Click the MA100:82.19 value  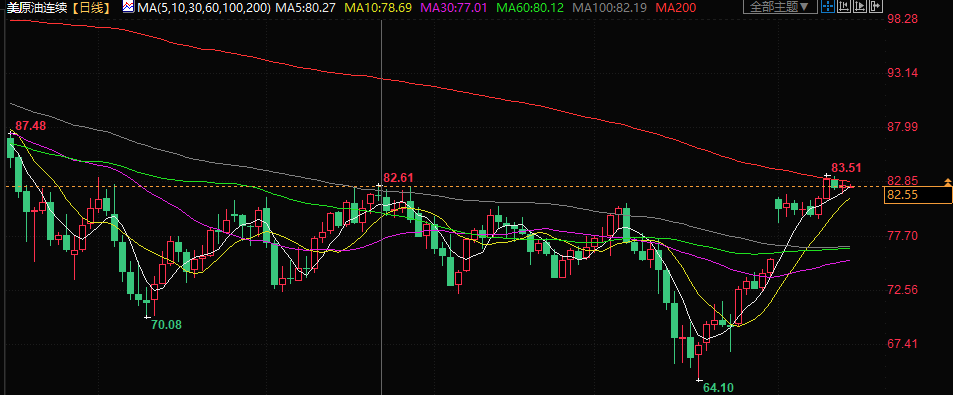coord(610,8)
